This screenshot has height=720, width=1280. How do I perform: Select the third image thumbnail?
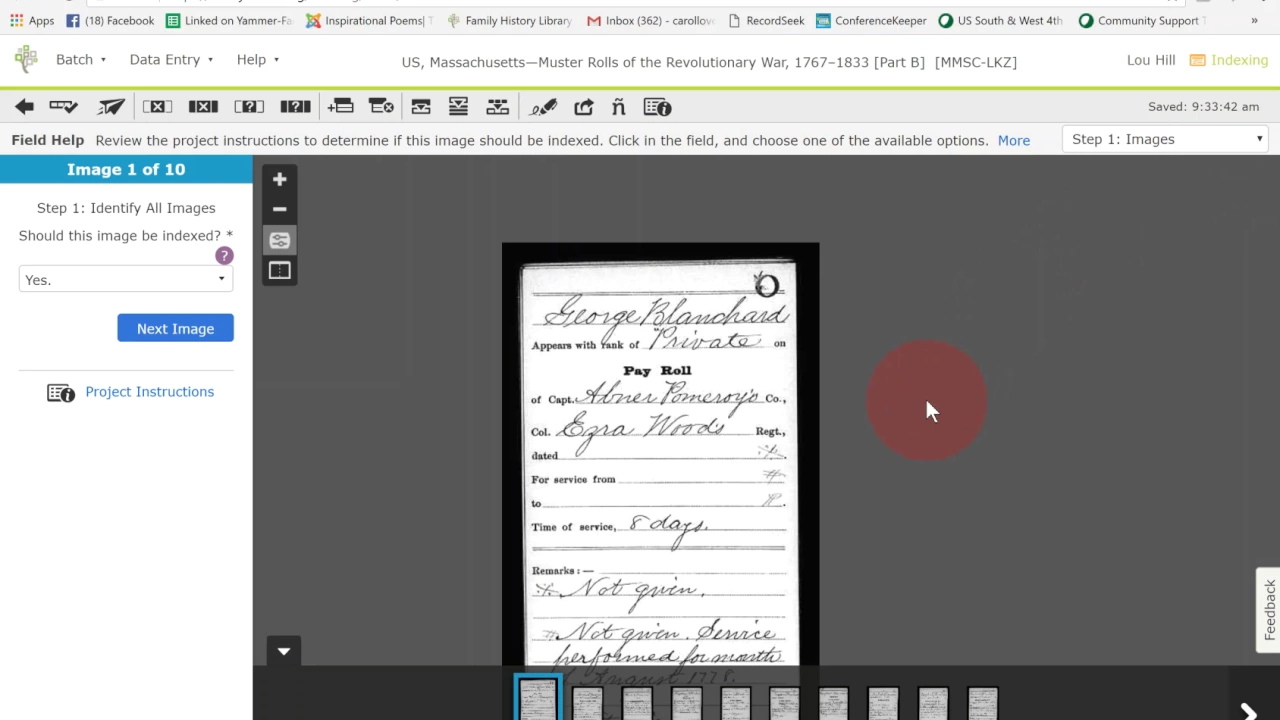click(x=637, y=702)
